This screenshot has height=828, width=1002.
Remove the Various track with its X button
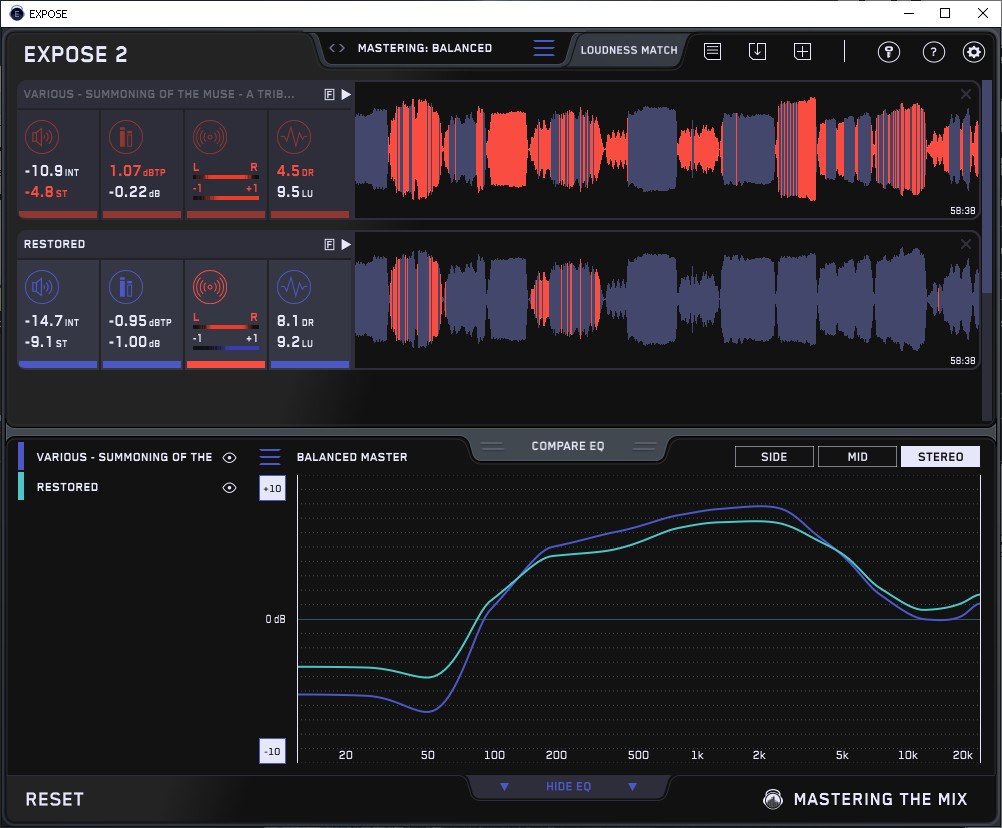pyautogui.click(x=966, y=95)
